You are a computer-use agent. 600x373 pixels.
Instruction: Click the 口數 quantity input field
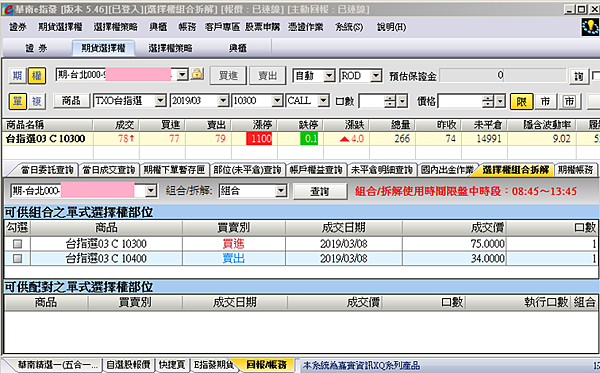coord(372,101)
